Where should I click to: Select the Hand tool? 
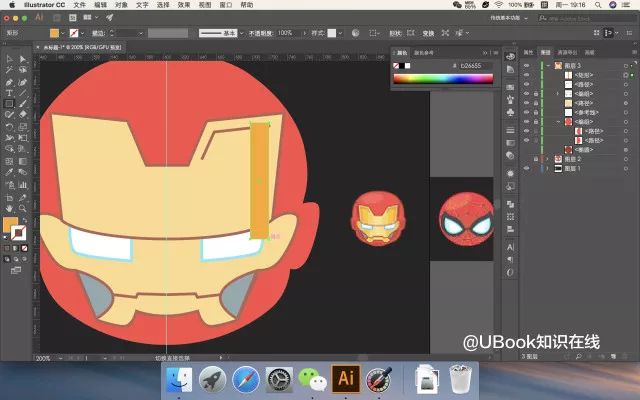pyautogui.click(x=9, y=209)
